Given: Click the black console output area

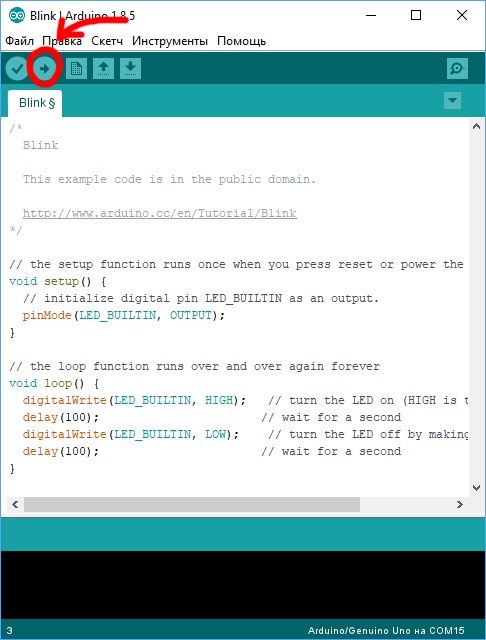Looking at the screenshot, I should (243, 584).
